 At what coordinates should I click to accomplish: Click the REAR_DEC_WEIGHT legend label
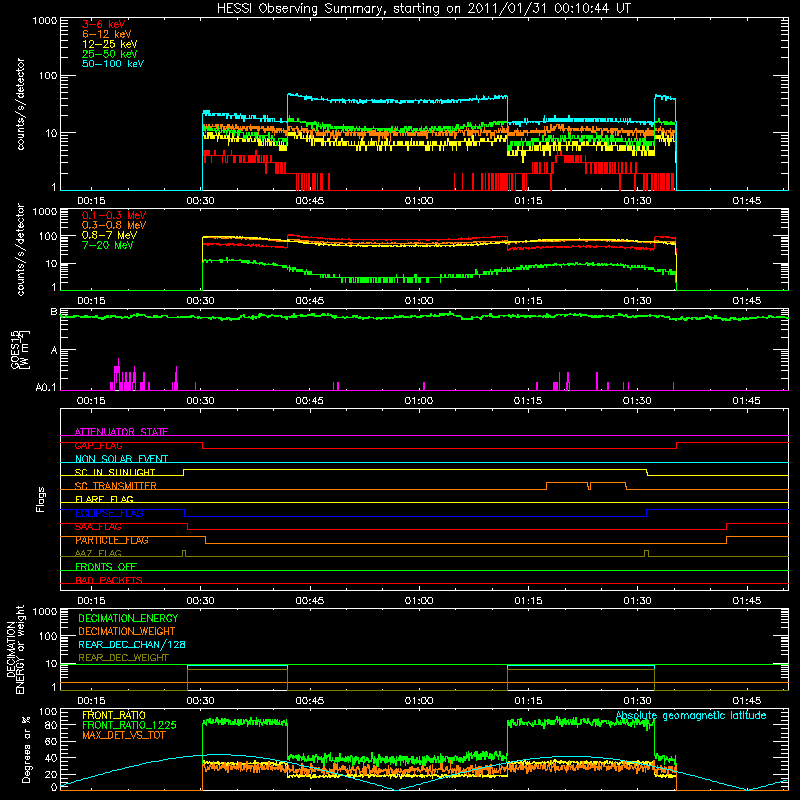point(123,658)
